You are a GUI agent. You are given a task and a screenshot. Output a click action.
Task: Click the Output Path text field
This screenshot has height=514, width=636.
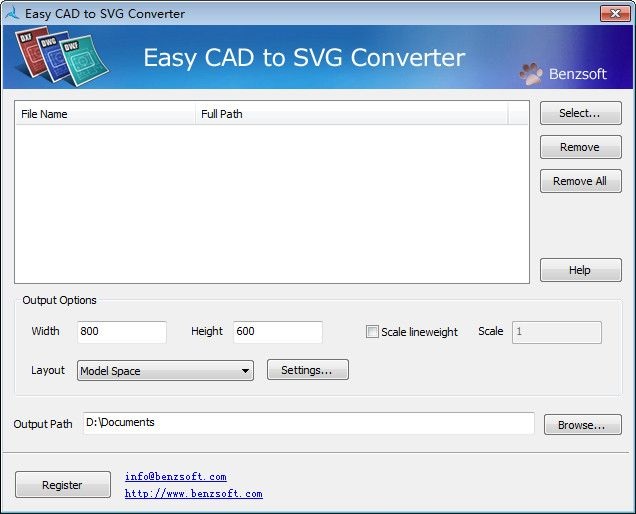tap(309, 423)
